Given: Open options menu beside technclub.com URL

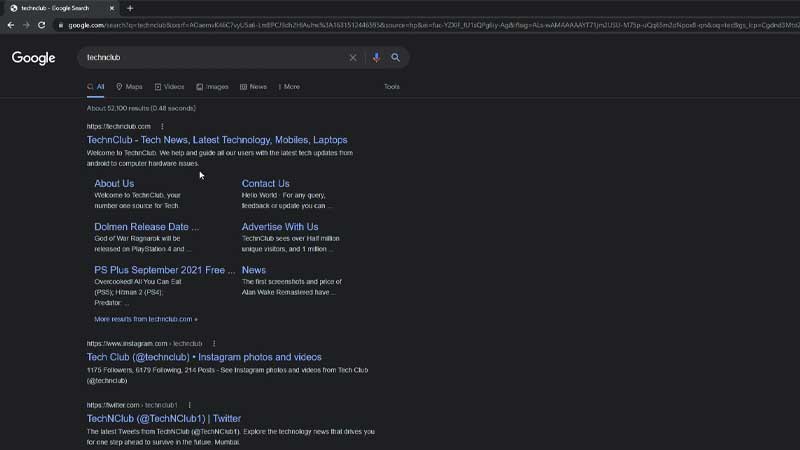Looking at the screenshot, I should [x=162, y=127].
